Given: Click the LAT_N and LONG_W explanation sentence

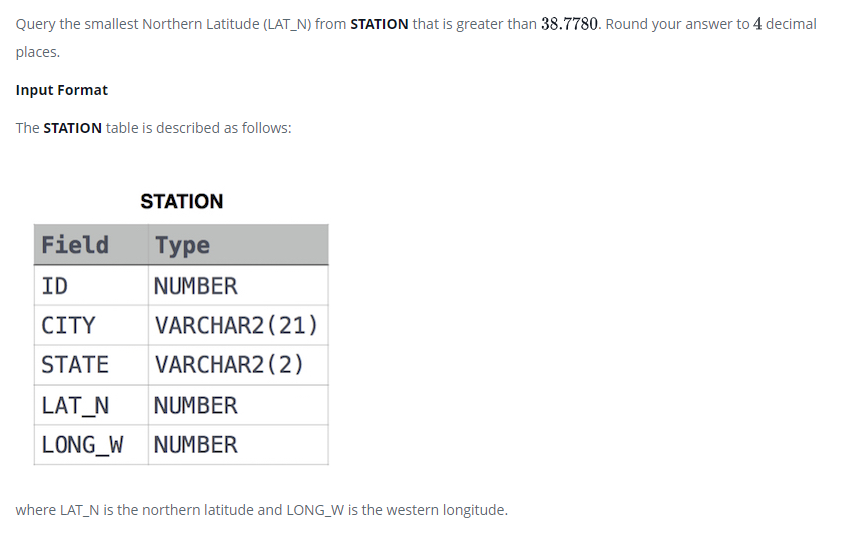Looking at the screenshot, I should (x=262, y=510).
